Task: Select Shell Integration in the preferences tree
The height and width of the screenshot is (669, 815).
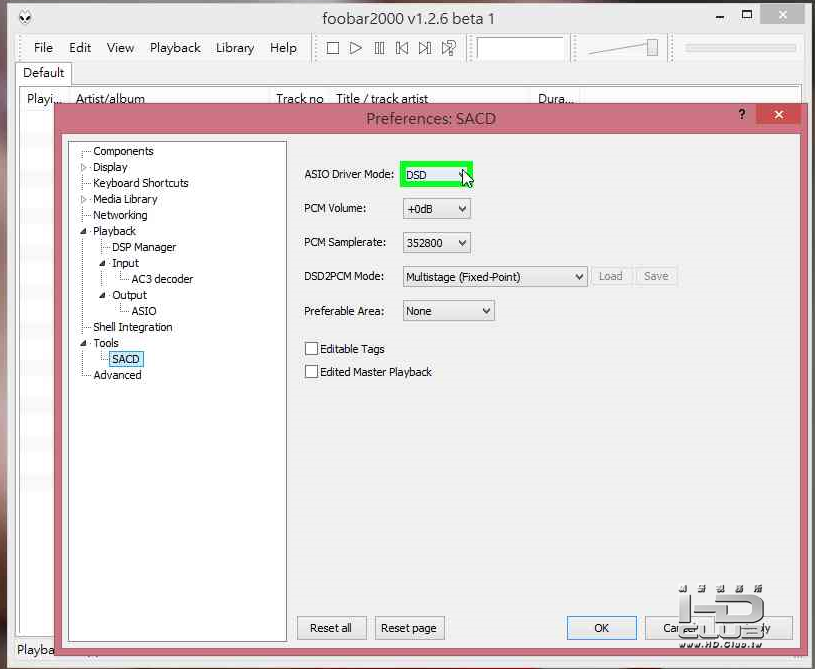Action: (133, 327)
